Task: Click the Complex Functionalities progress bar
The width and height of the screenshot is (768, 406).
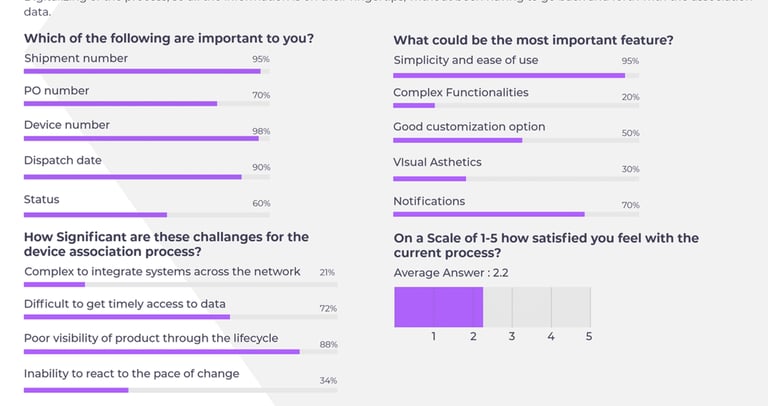Action: 516,105
